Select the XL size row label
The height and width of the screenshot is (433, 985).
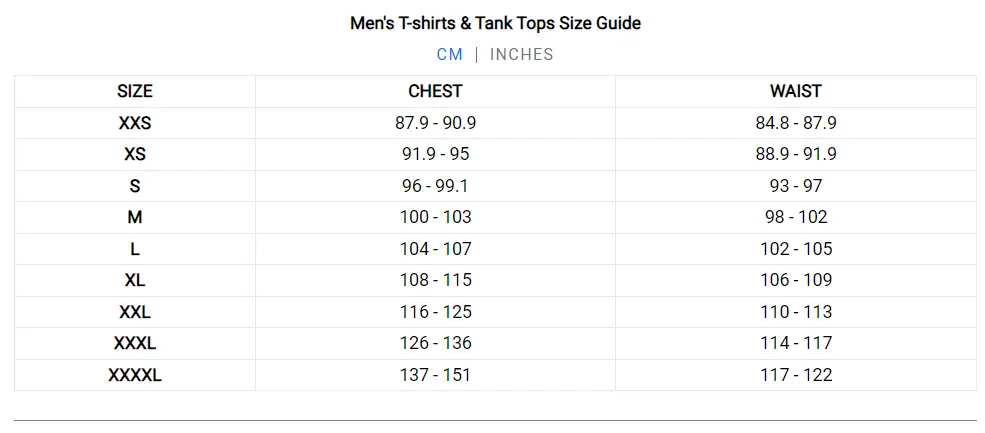click(135, 280)
